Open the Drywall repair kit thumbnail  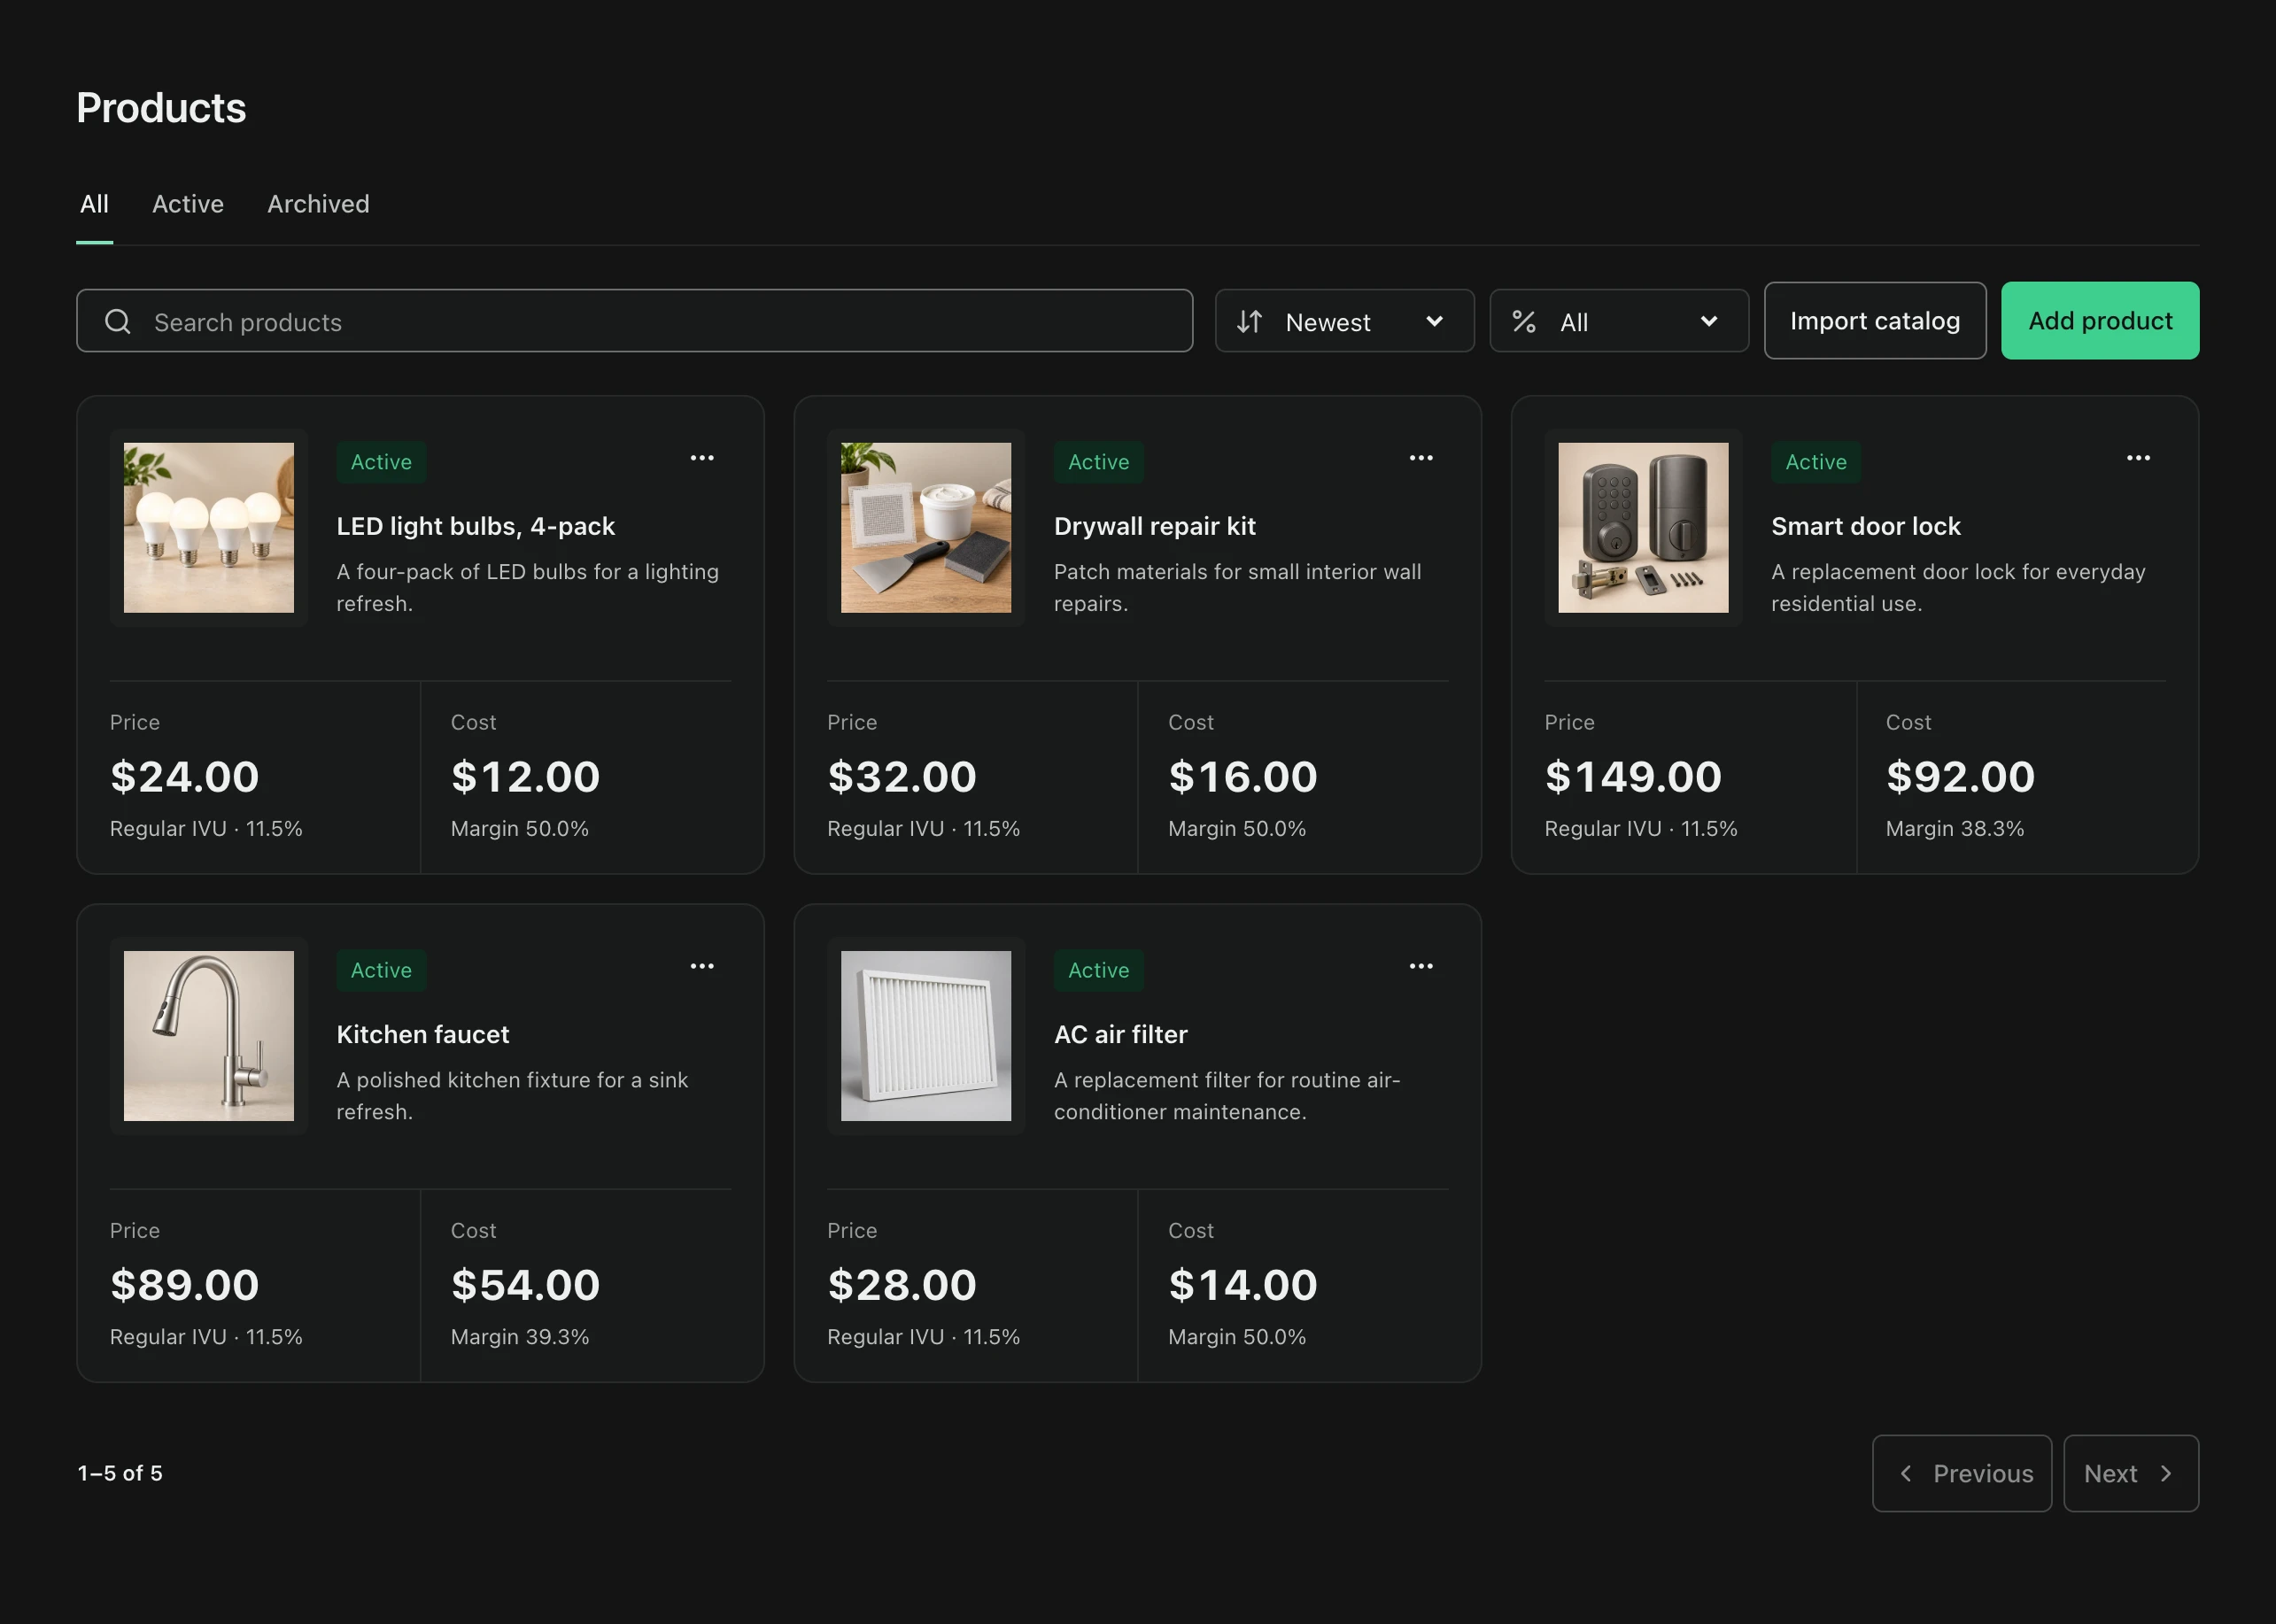[926, 528]
